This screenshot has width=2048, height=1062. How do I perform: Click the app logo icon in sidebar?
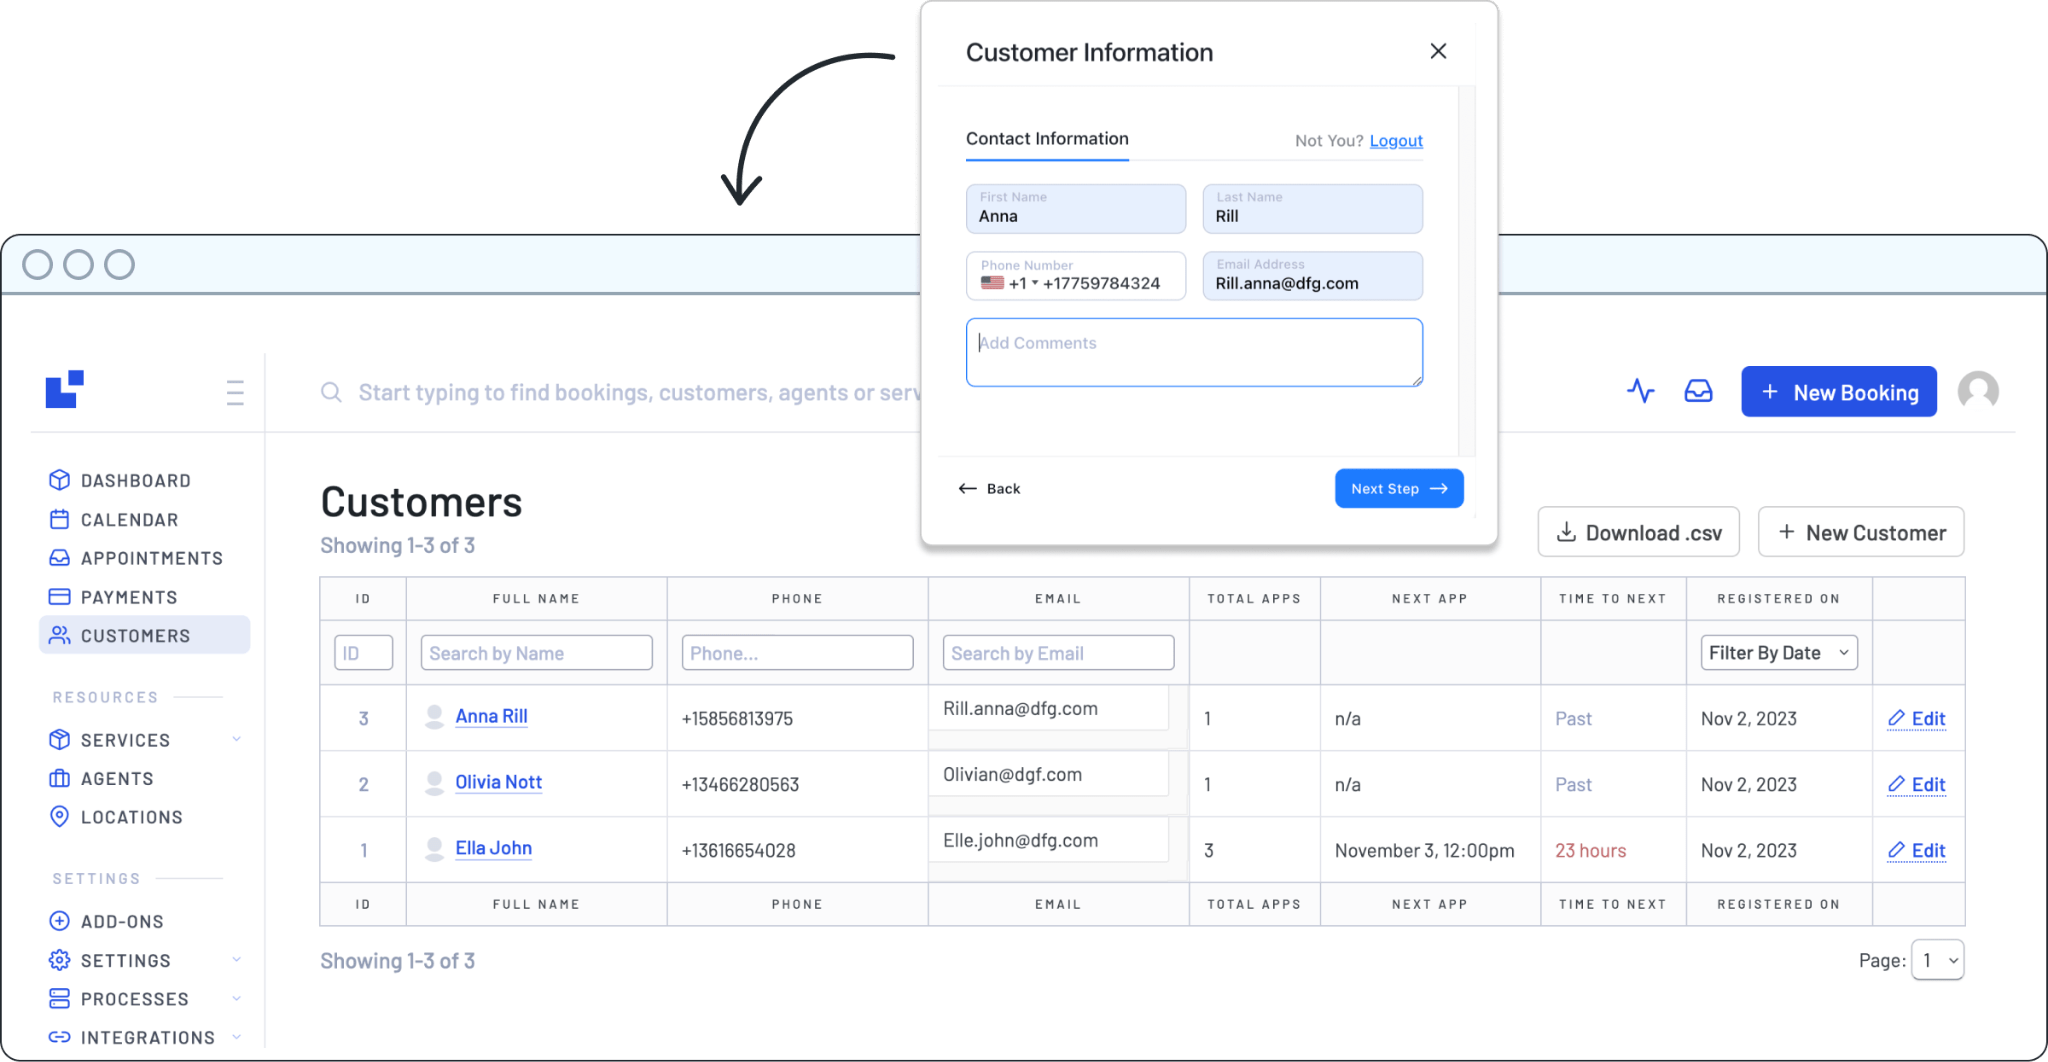coord(64,390)
